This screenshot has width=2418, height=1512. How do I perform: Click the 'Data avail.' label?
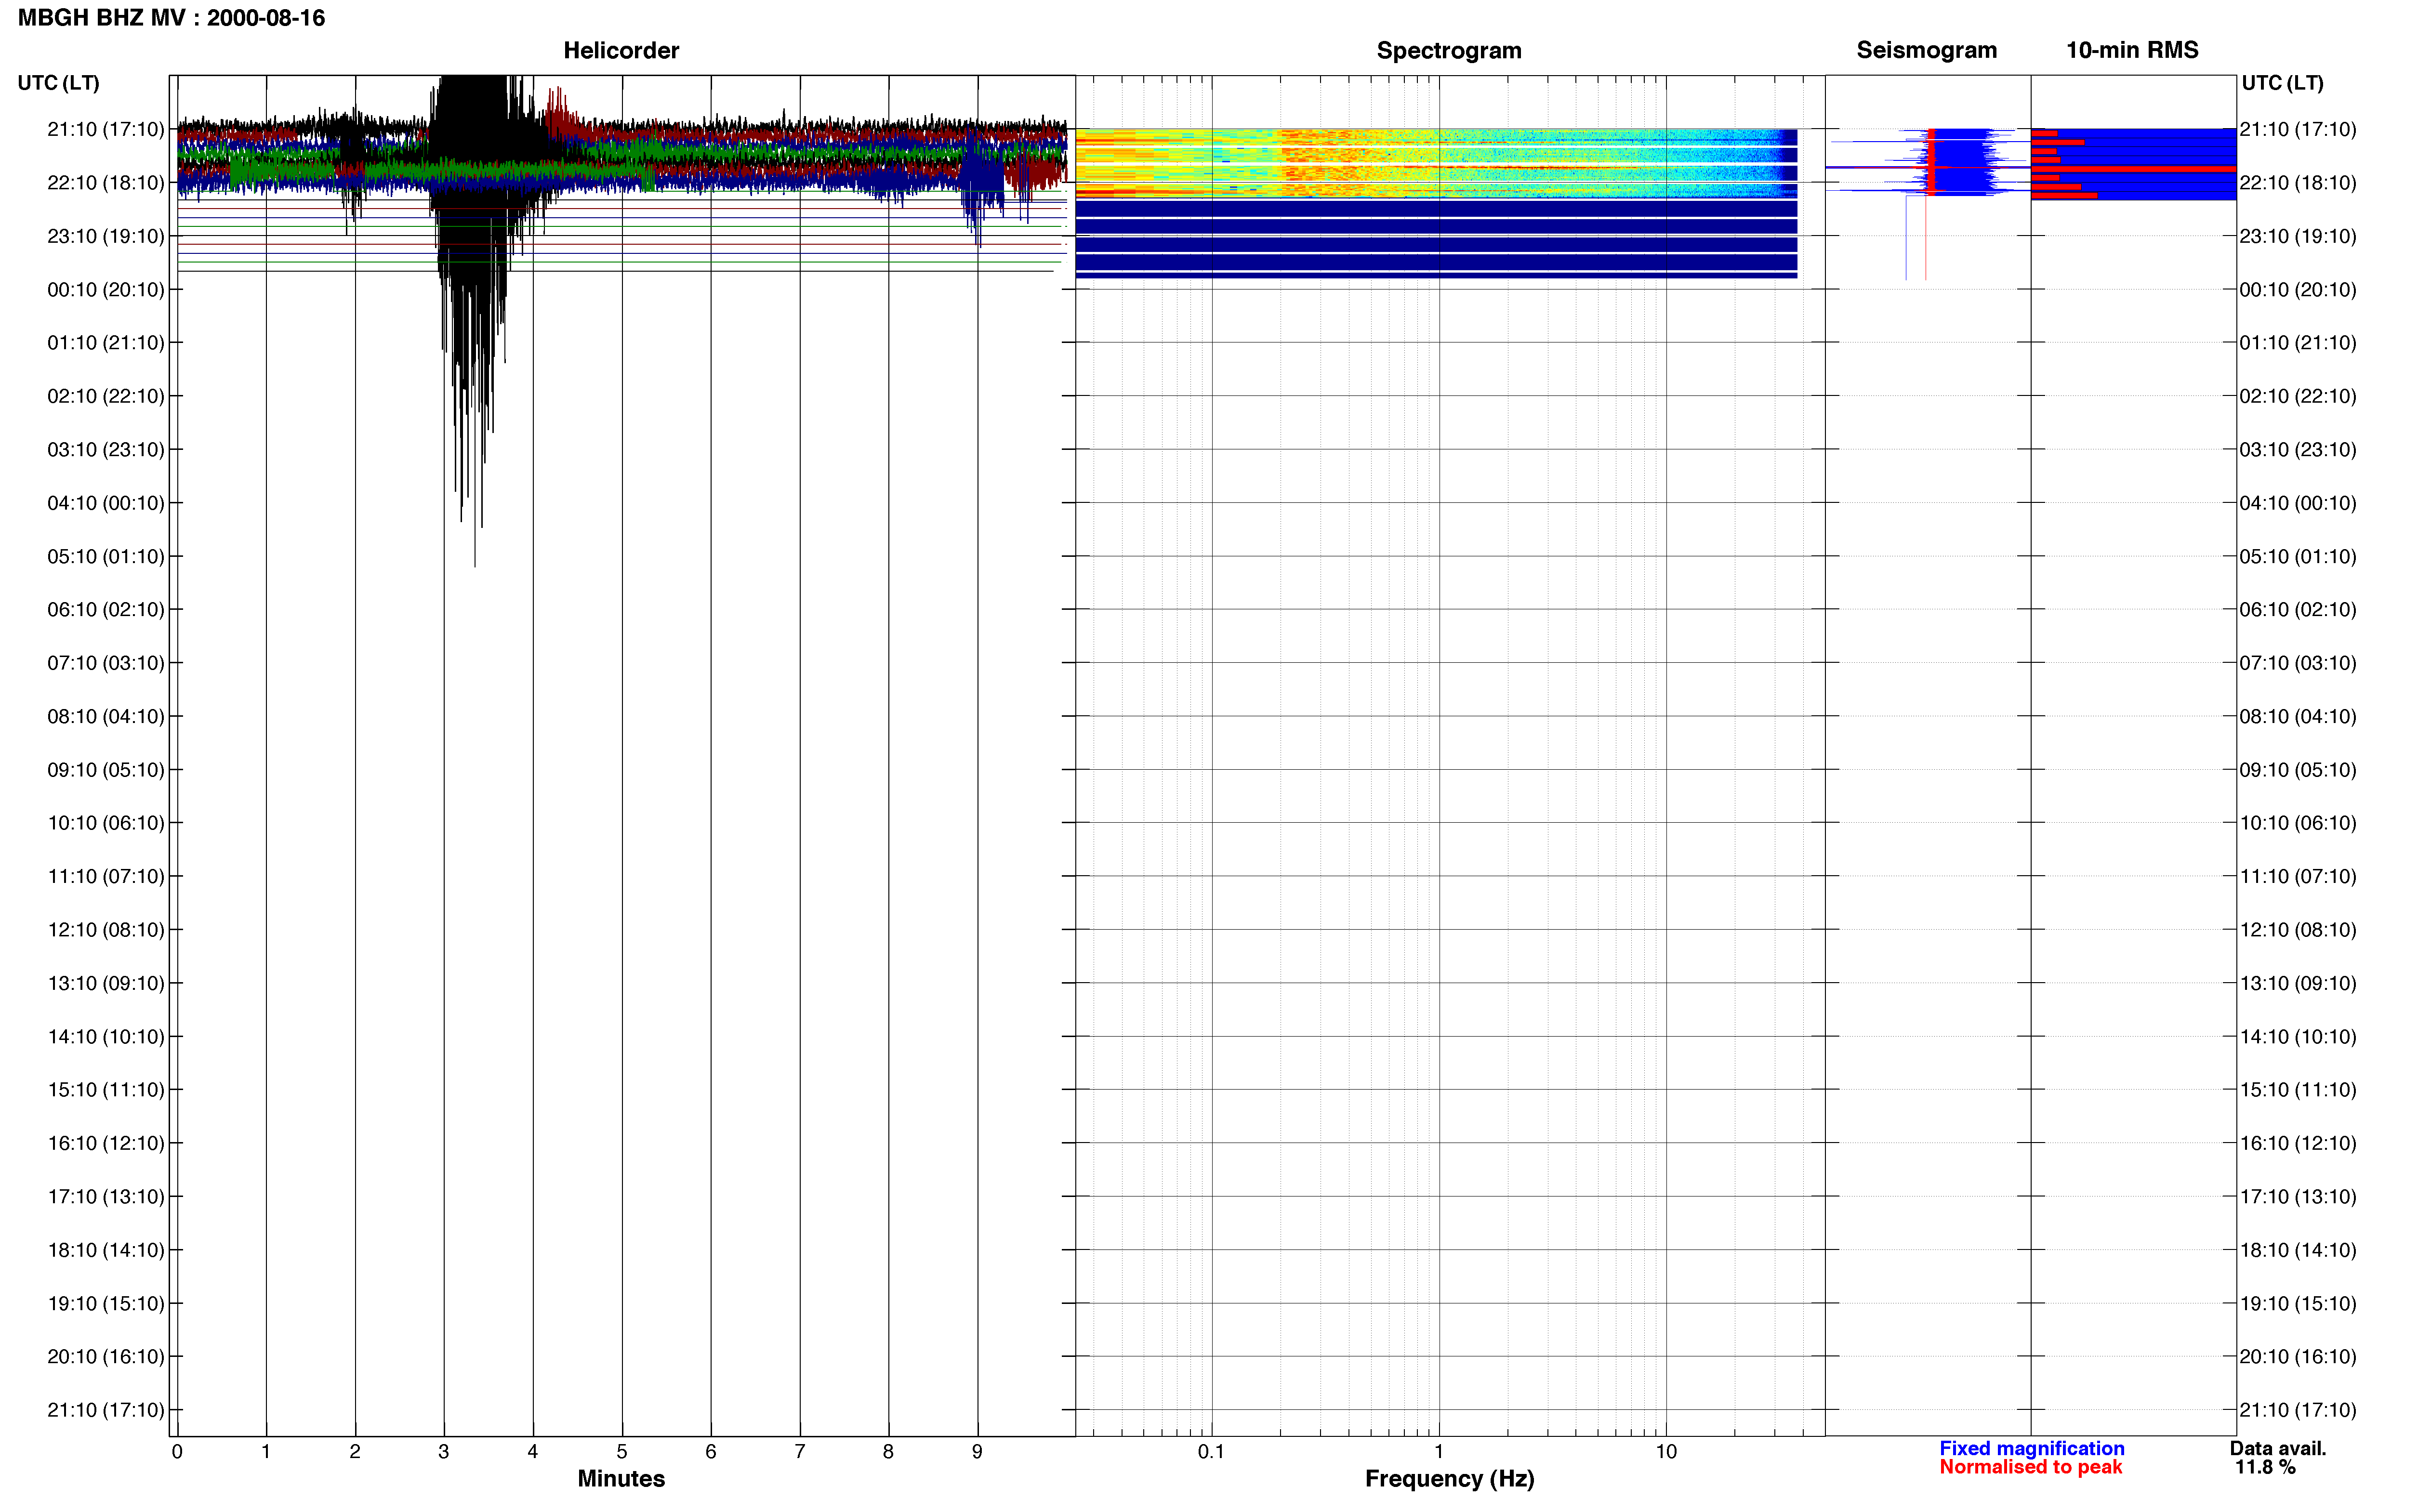(2278, 1448)
